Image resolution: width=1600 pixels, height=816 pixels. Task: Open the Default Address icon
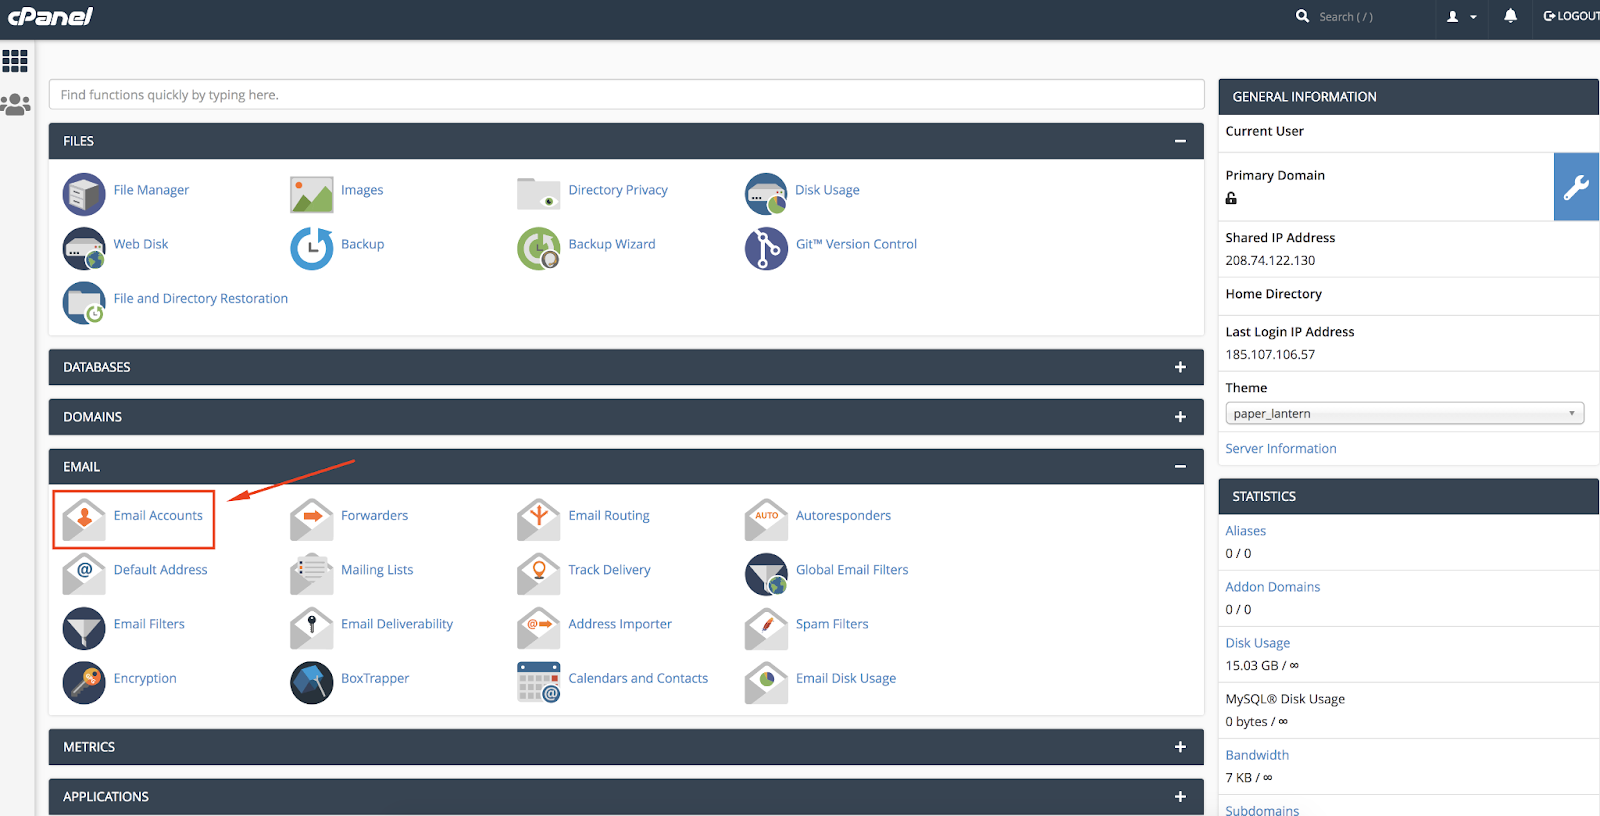[84, 574]
